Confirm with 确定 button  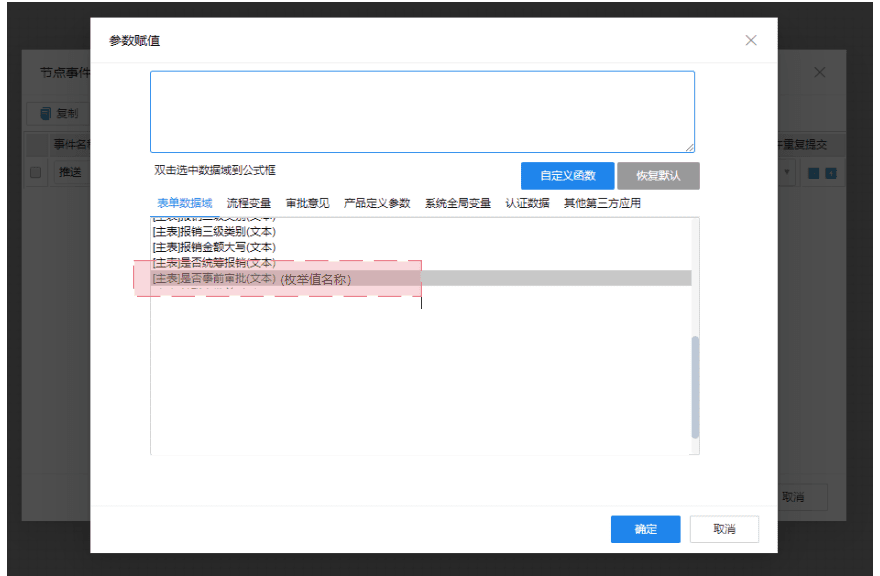tap(645, 529)
